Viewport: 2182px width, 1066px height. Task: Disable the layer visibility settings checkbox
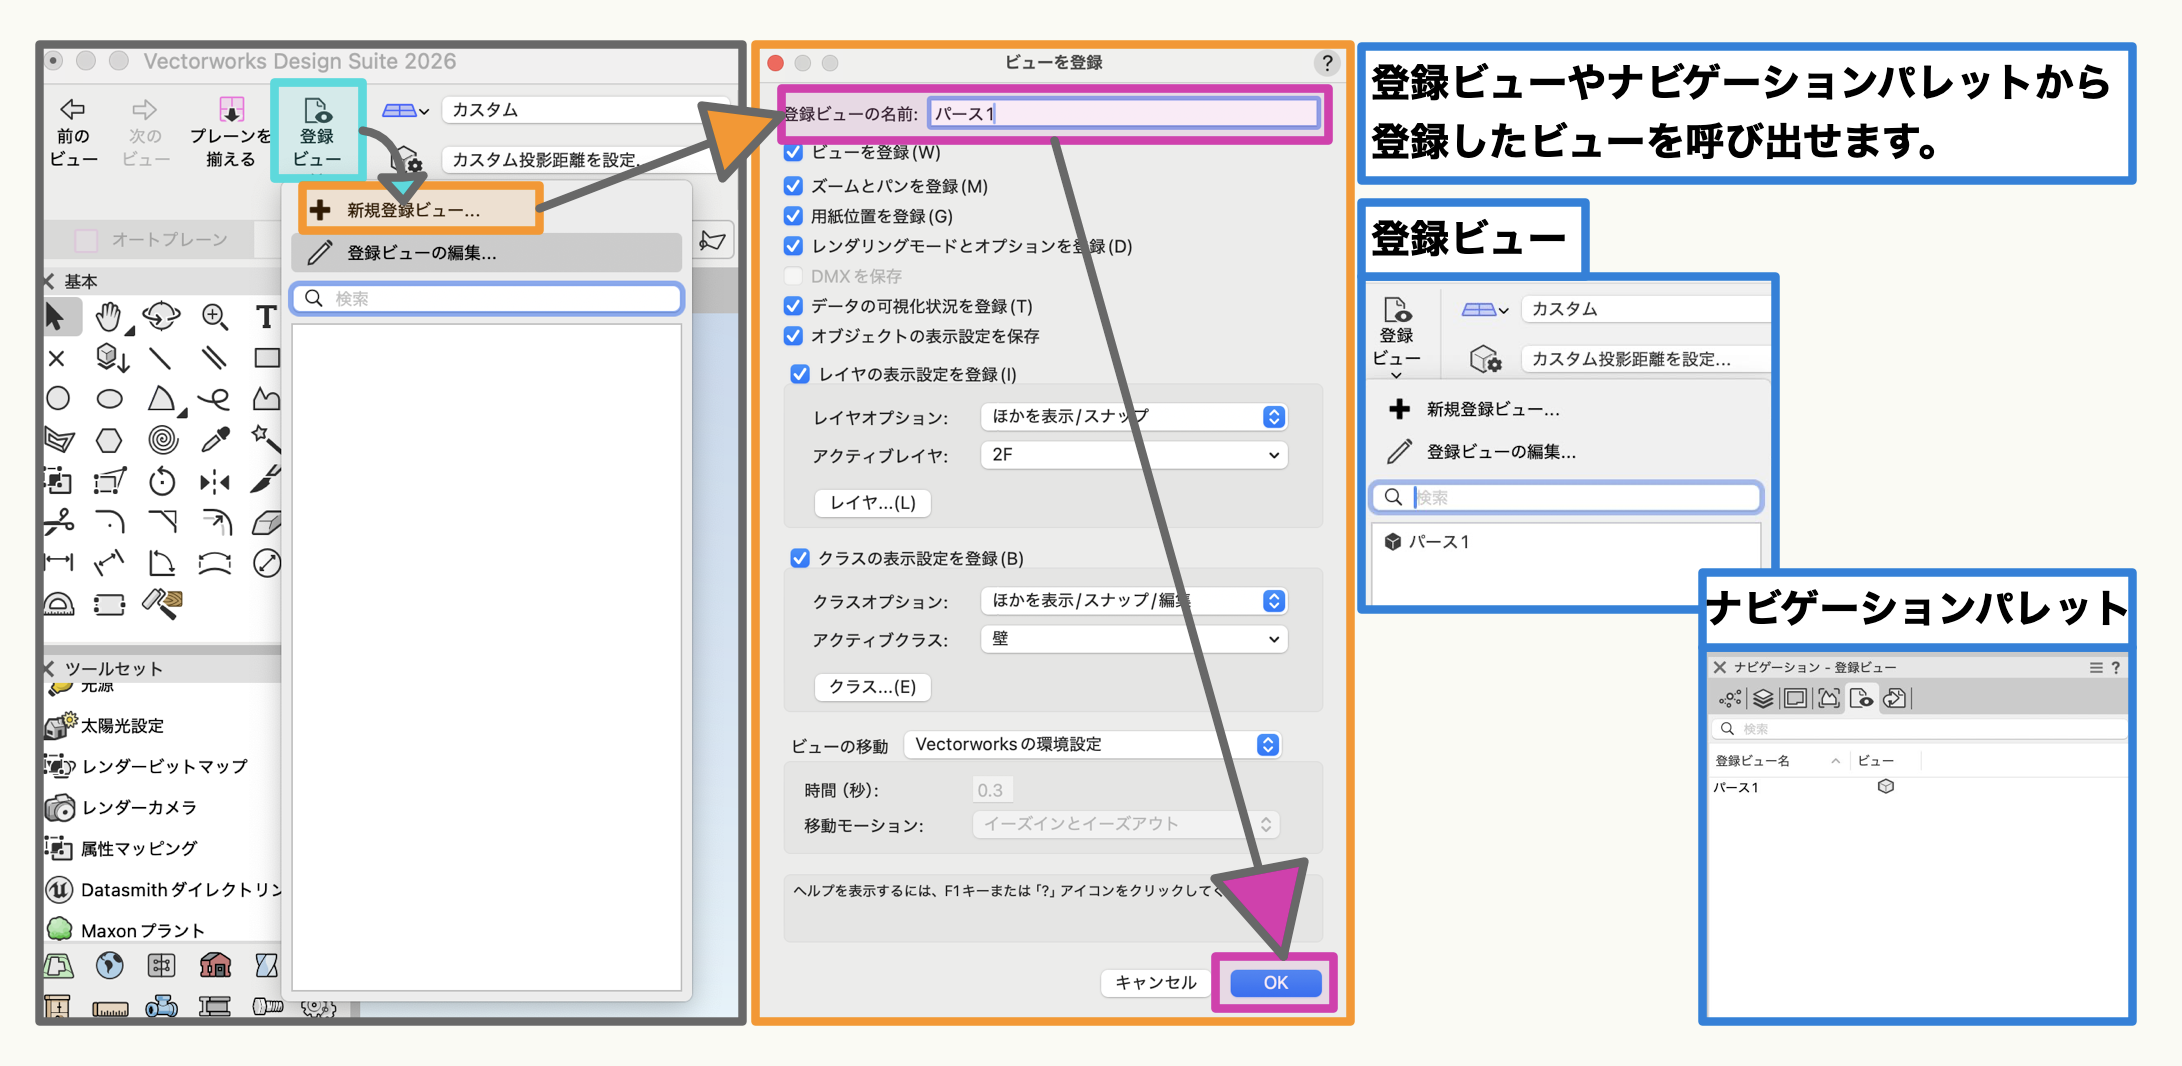(x=800, y=374)
